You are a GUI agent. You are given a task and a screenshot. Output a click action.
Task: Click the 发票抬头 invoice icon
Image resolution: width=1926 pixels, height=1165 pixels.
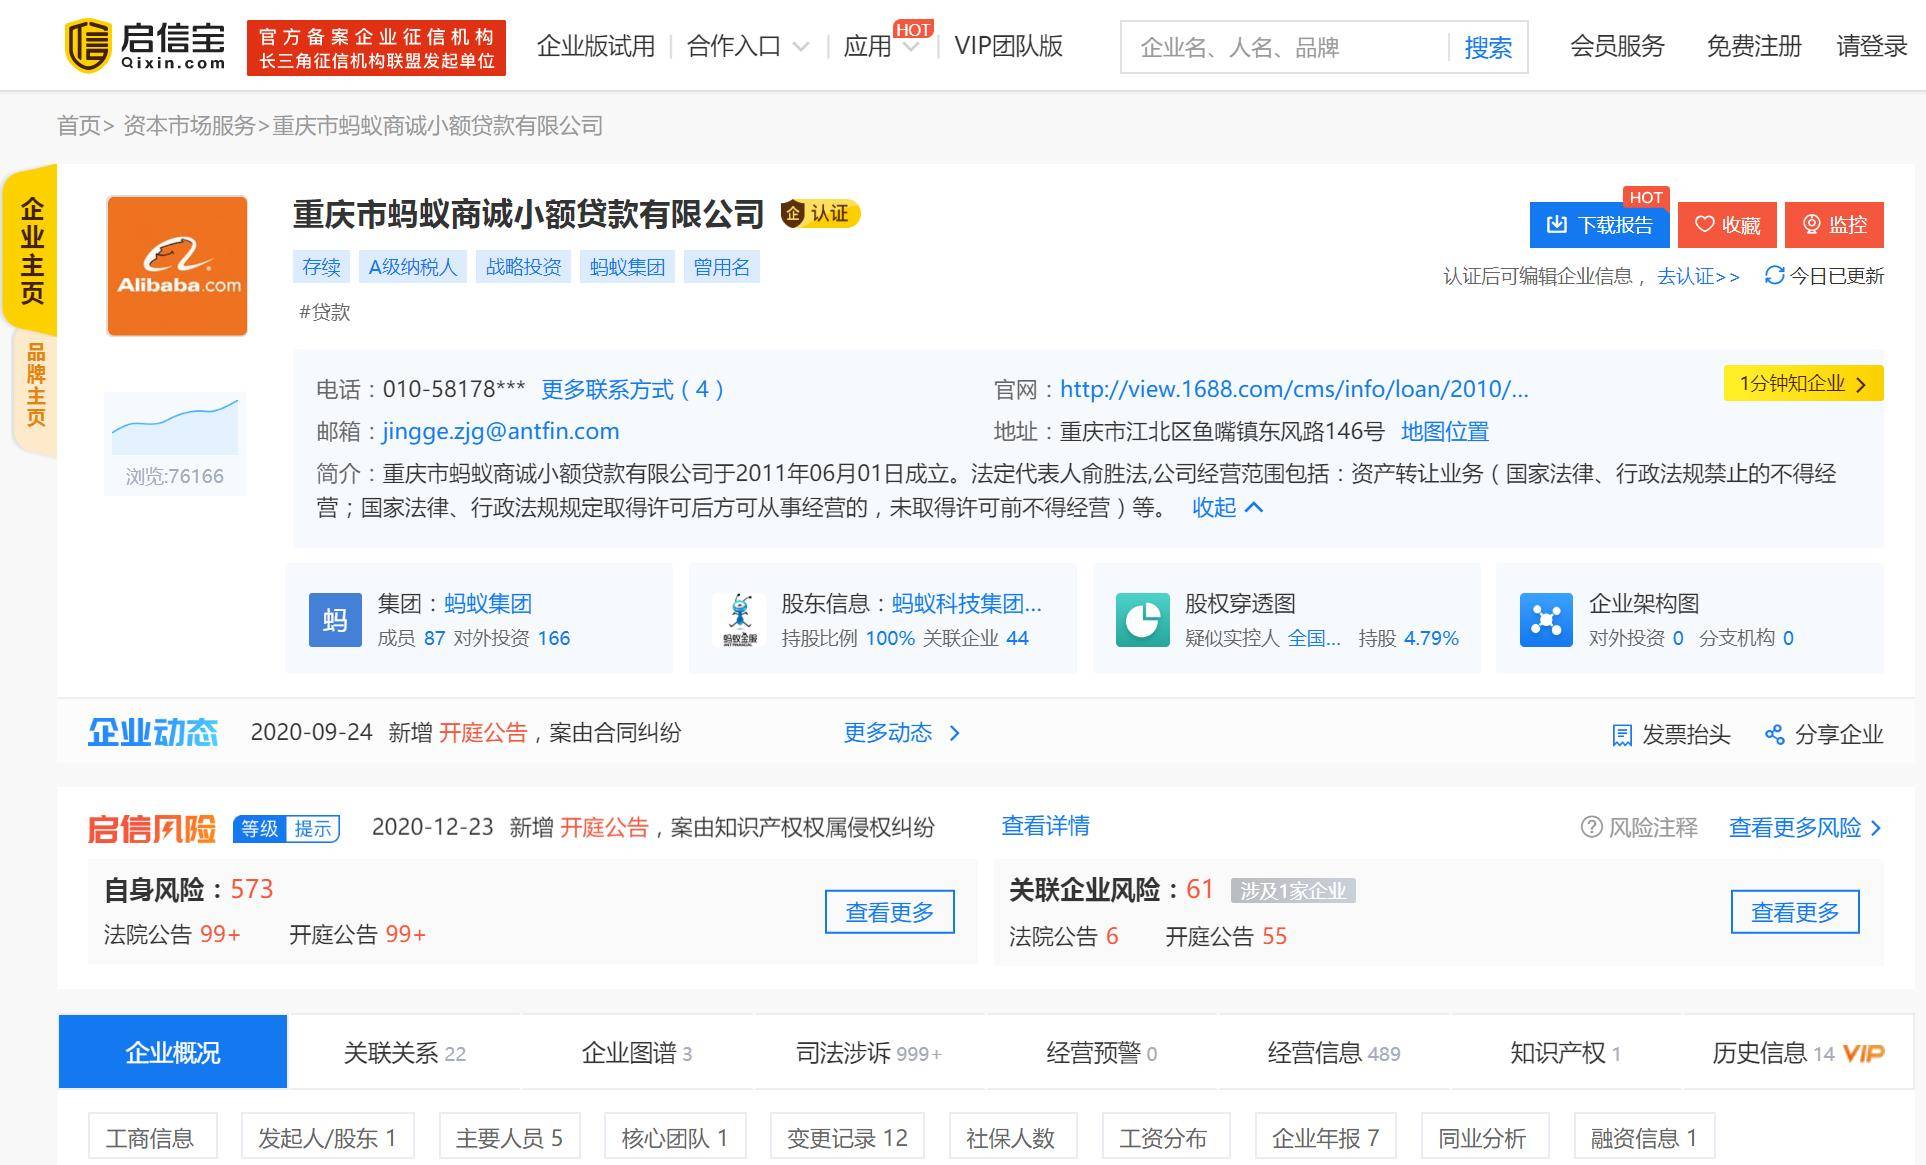1622,735
